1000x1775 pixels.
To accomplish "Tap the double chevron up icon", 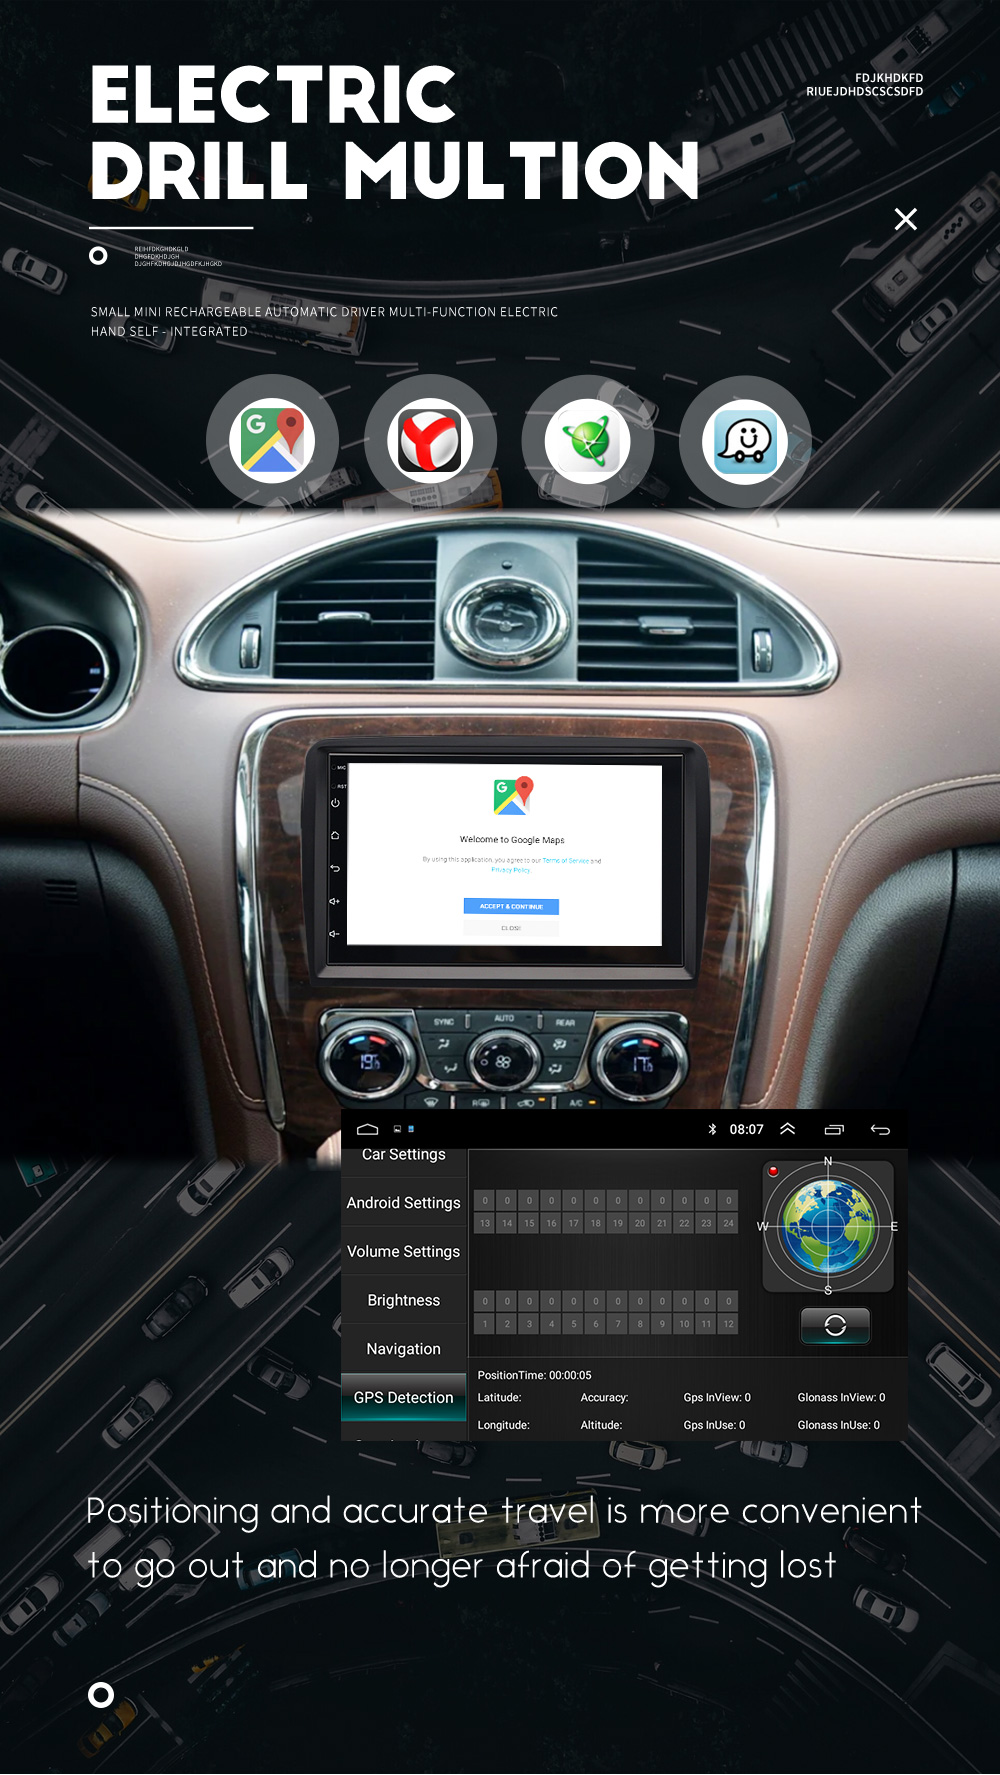I will 788,1129.
